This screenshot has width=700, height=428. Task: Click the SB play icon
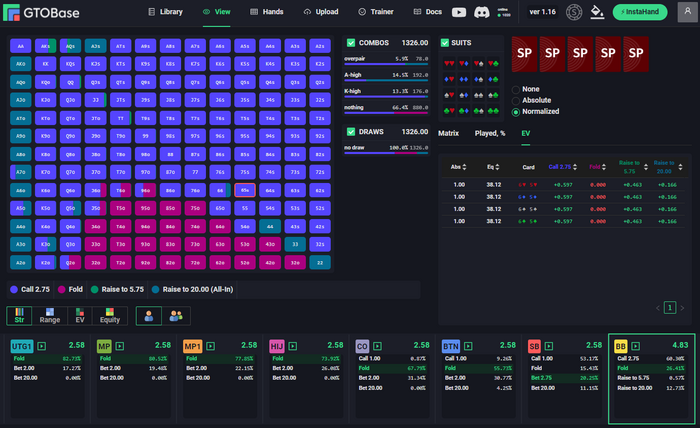549,346
